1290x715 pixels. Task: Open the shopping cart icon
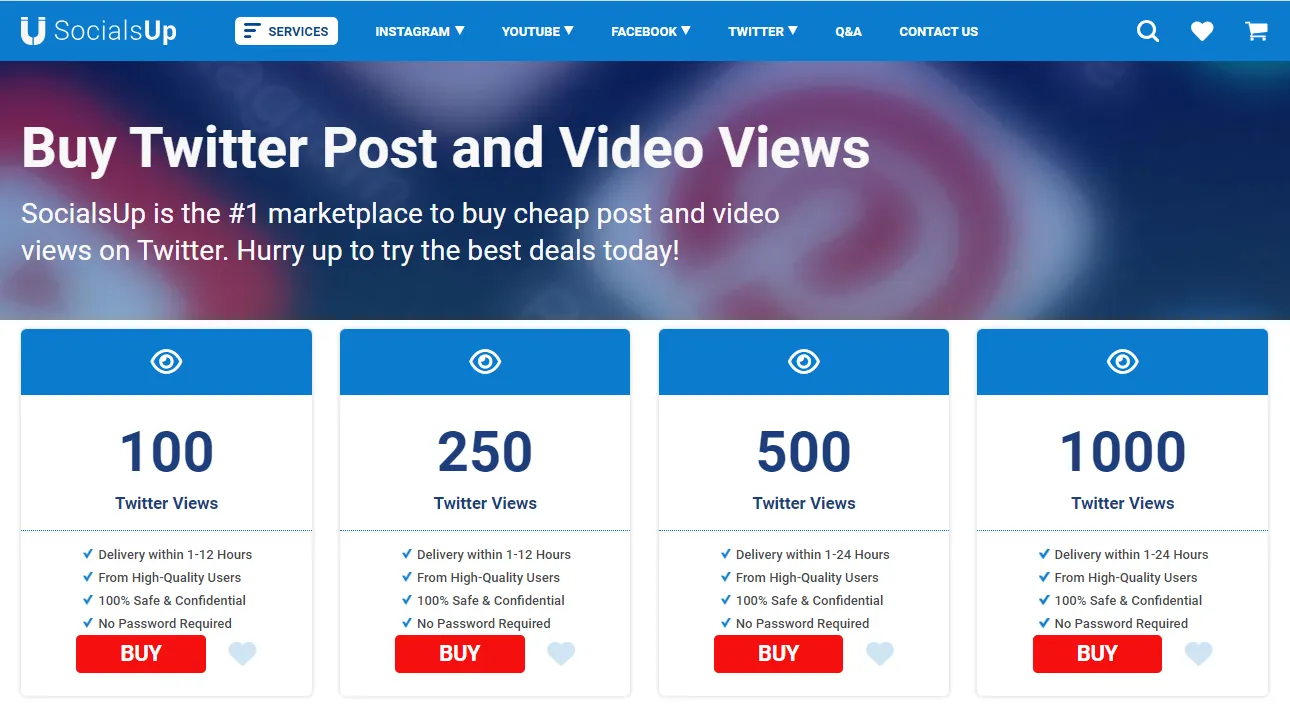(1256, 31)
